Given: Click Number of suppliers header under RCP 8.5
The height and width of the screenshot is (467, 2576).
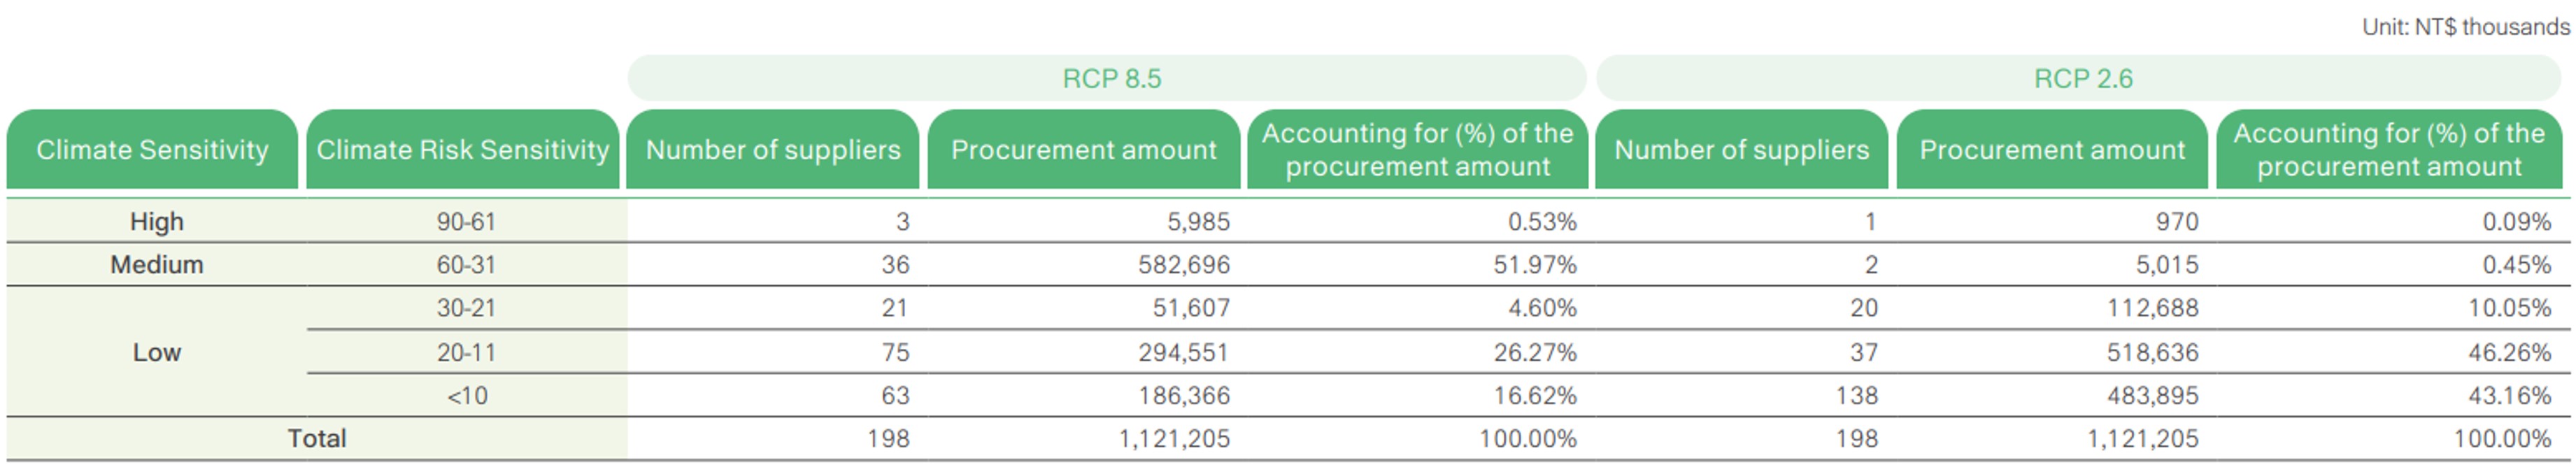Looking at the screenshot, I should [772, 150].
